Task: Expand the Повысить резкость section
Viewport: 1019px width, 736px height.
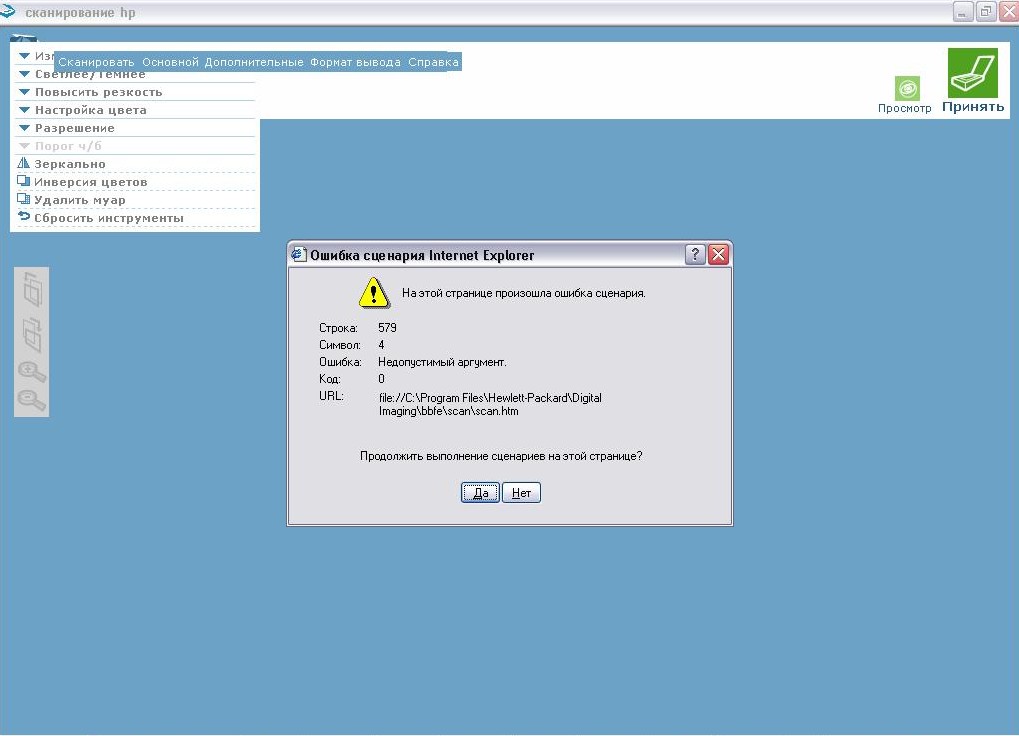Action: (135, 92)
